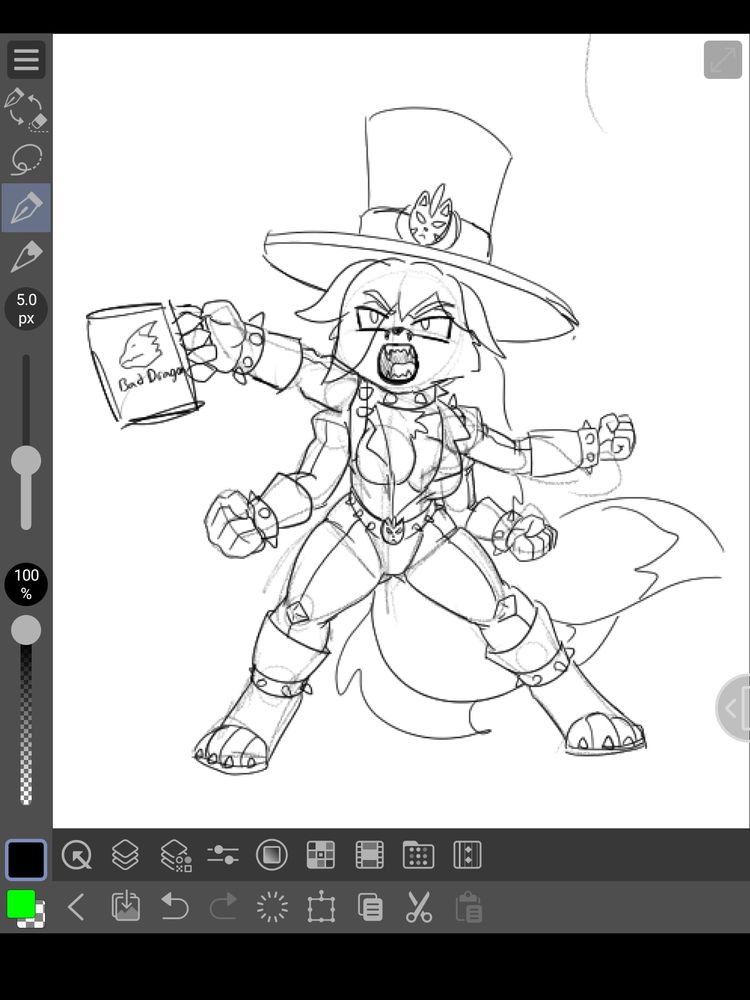Collapse the command bar with back arrow
The width and height of the screenshot is (750, 1000).
(77, 907)
